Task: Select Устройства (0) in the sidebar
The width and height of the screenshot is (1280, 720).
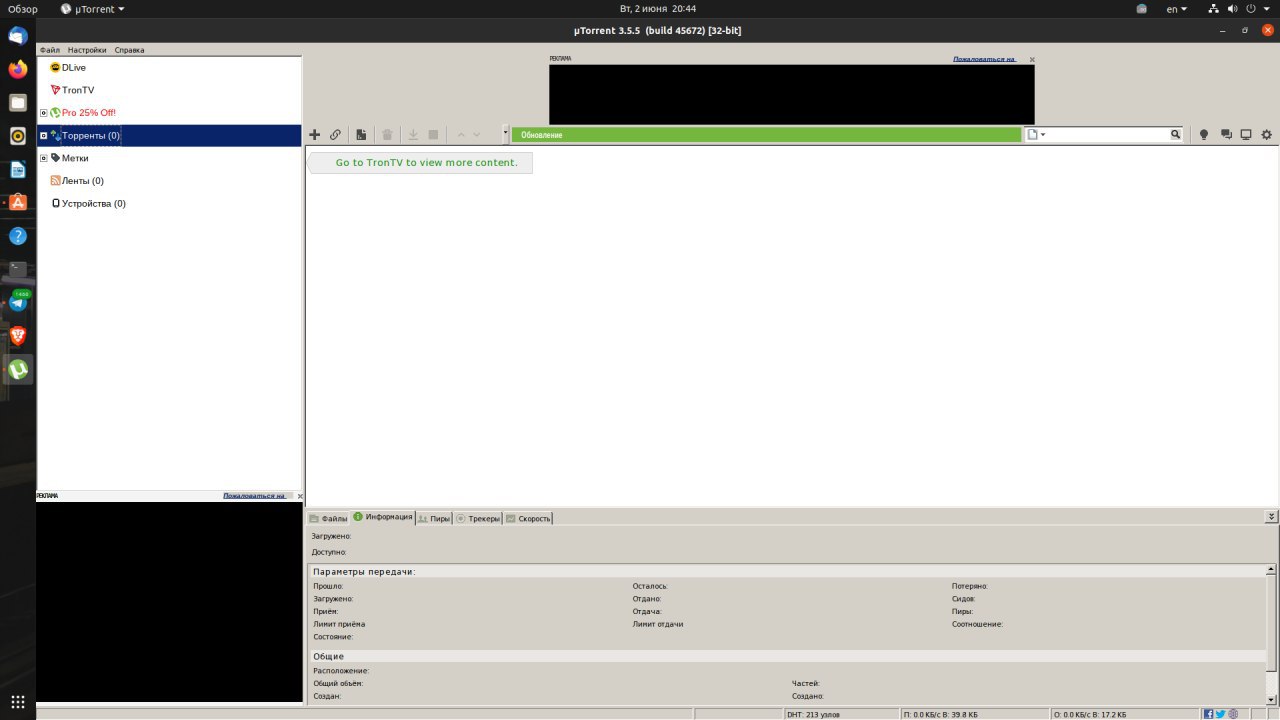Action: 94,204
